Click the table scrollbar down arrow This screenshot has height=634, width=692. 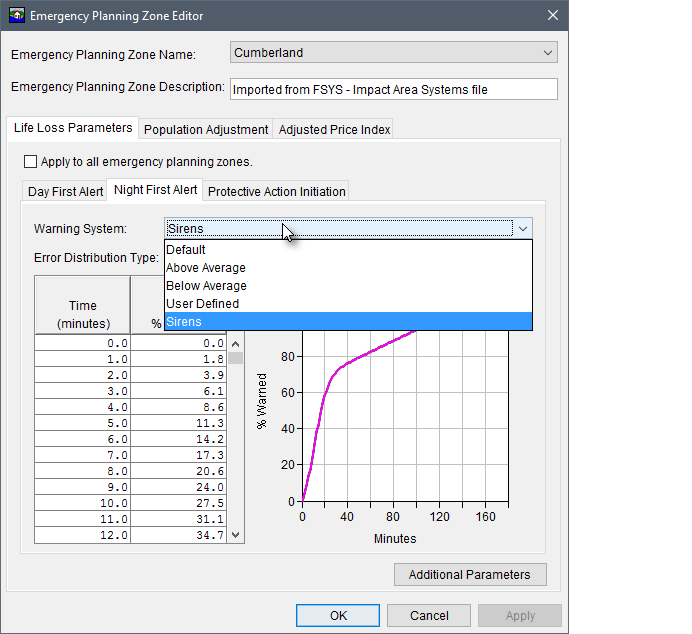click(x=236, y=535)
